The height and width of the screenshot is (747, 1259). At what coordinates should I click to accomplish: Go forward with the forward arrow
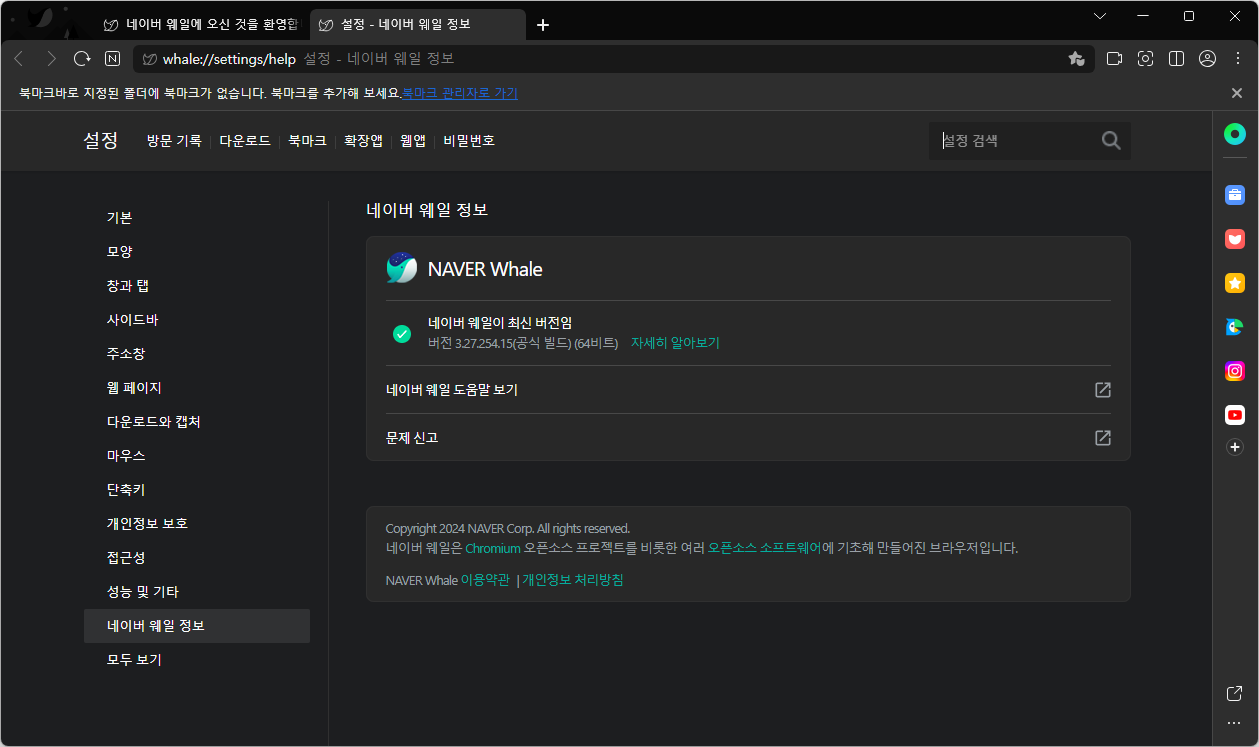coord(51,59)
